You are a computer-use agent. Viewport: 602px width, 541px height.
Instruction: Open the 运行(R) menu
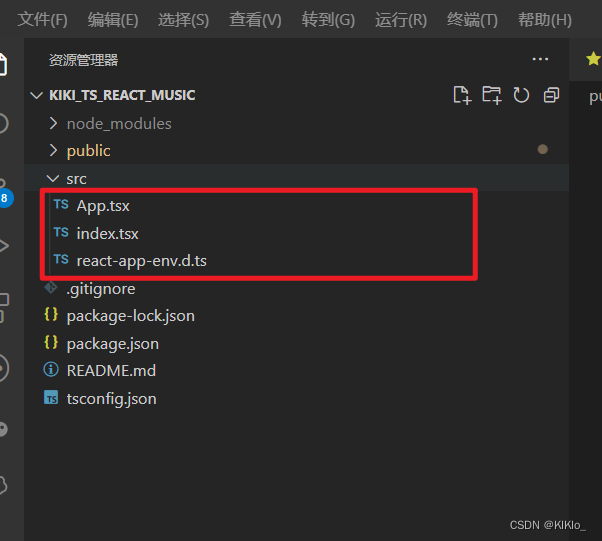[401, 19]
